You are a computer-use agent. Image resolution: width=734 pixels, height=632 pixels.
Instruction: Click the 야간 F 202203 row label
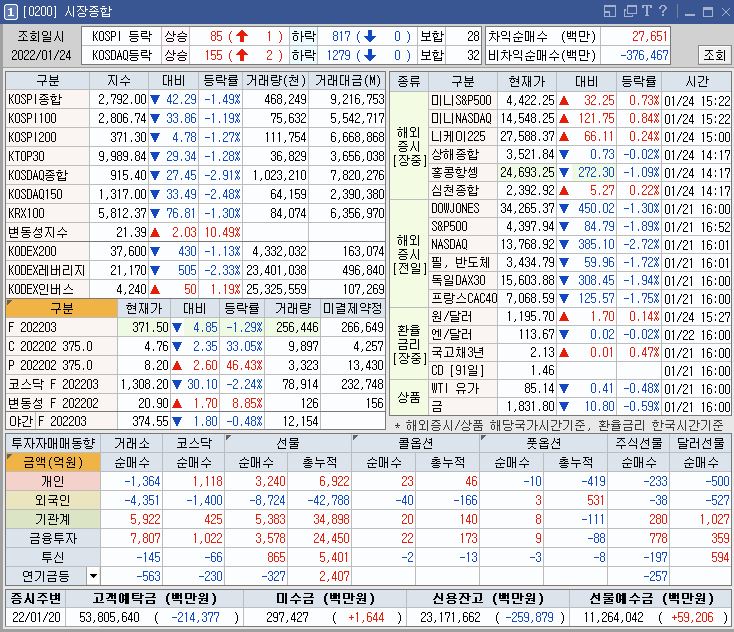click(61, 421)
